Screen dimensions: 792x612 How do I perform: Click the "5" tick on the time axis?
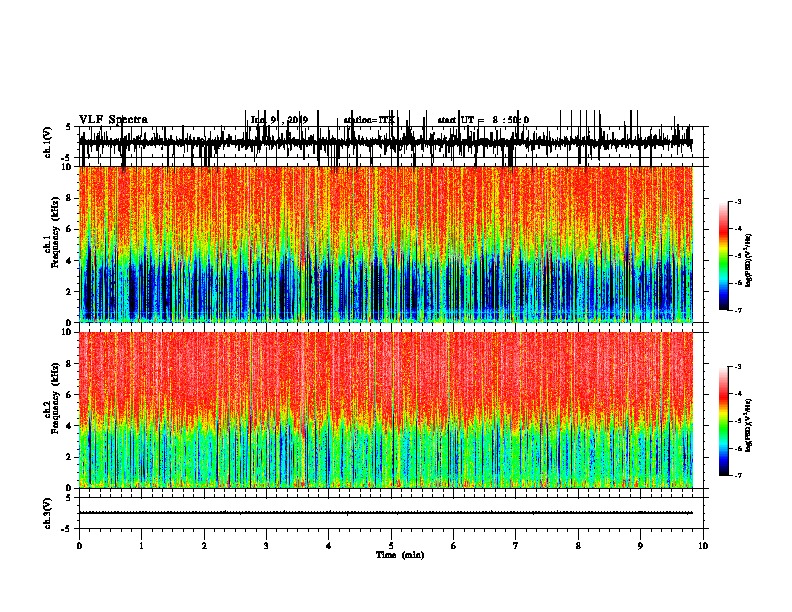pyautogui.click(x=391, y=546)
